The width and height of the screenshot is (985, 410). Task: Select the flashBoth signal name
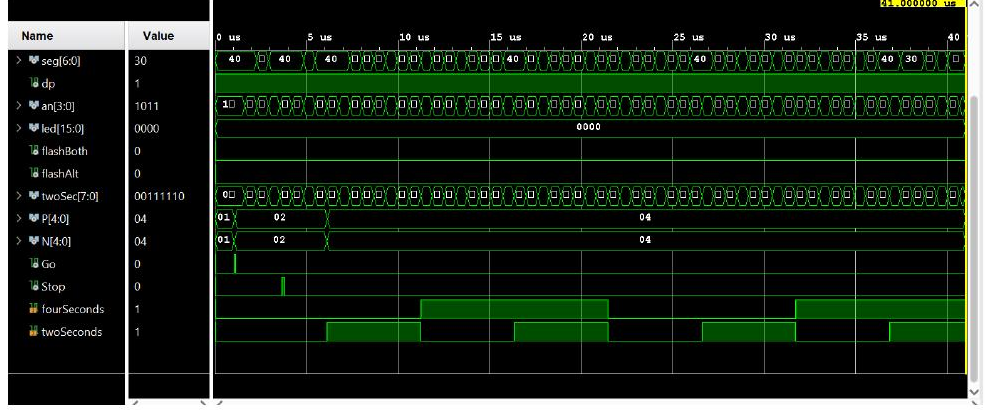tap(64, 151)
